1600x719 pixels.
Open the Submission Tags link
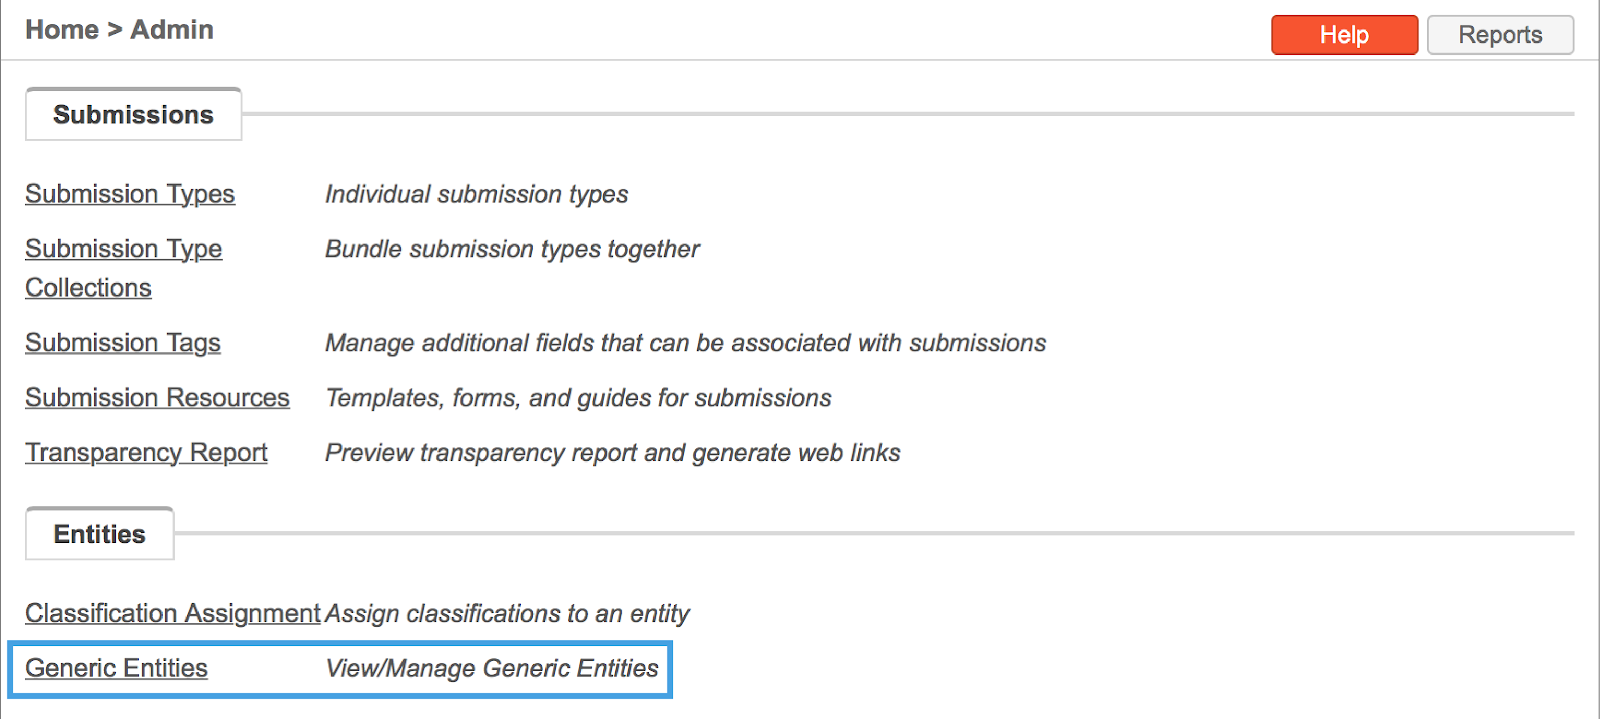click(x=123, y=343)
